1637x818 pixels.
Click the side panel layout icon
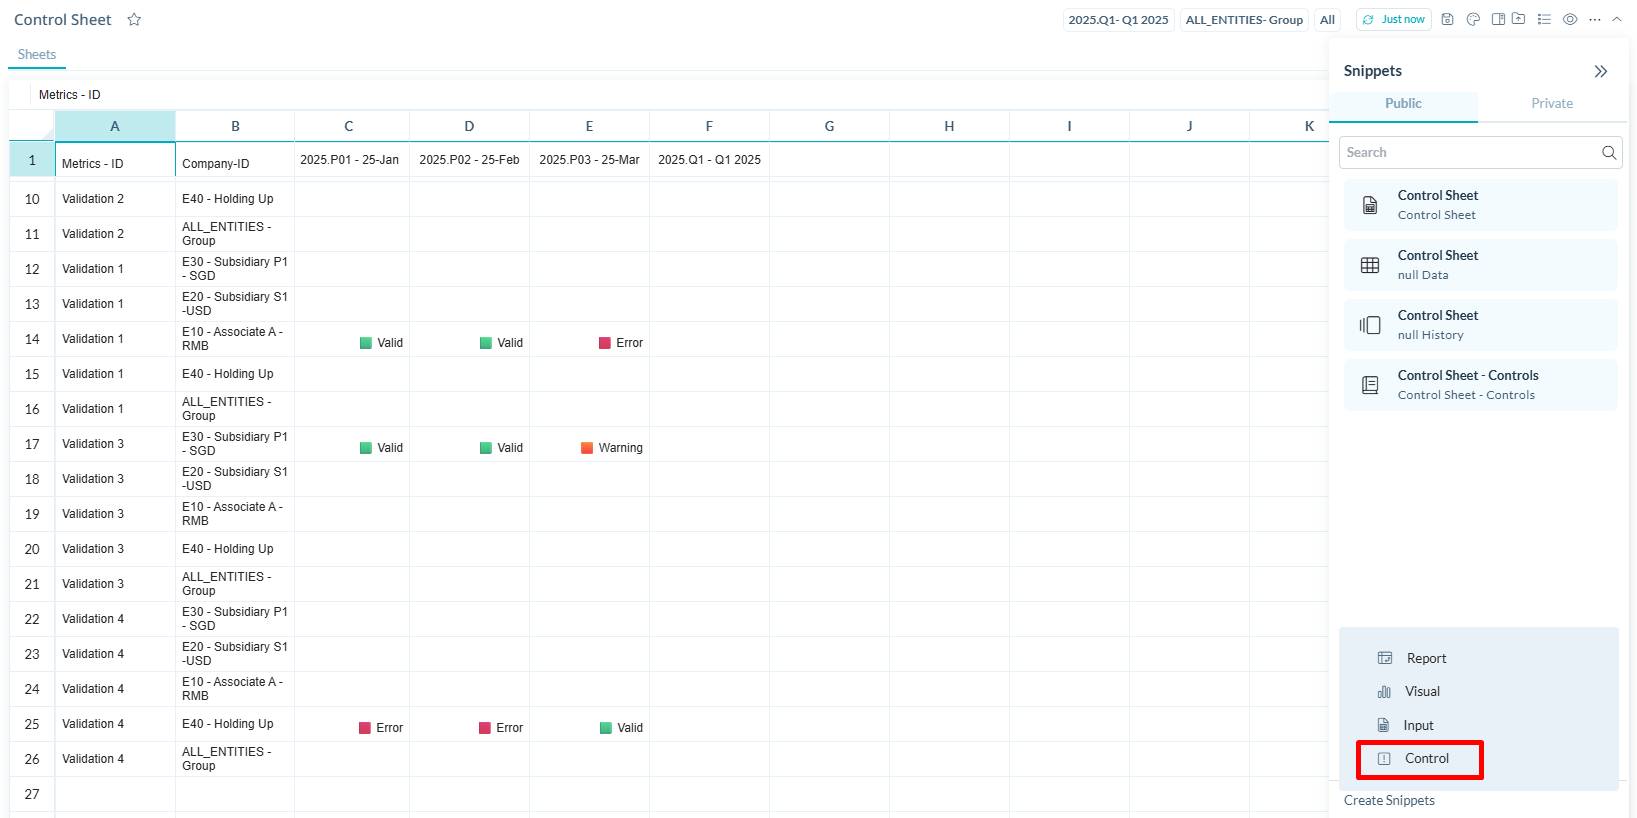tap(1498, 19)
